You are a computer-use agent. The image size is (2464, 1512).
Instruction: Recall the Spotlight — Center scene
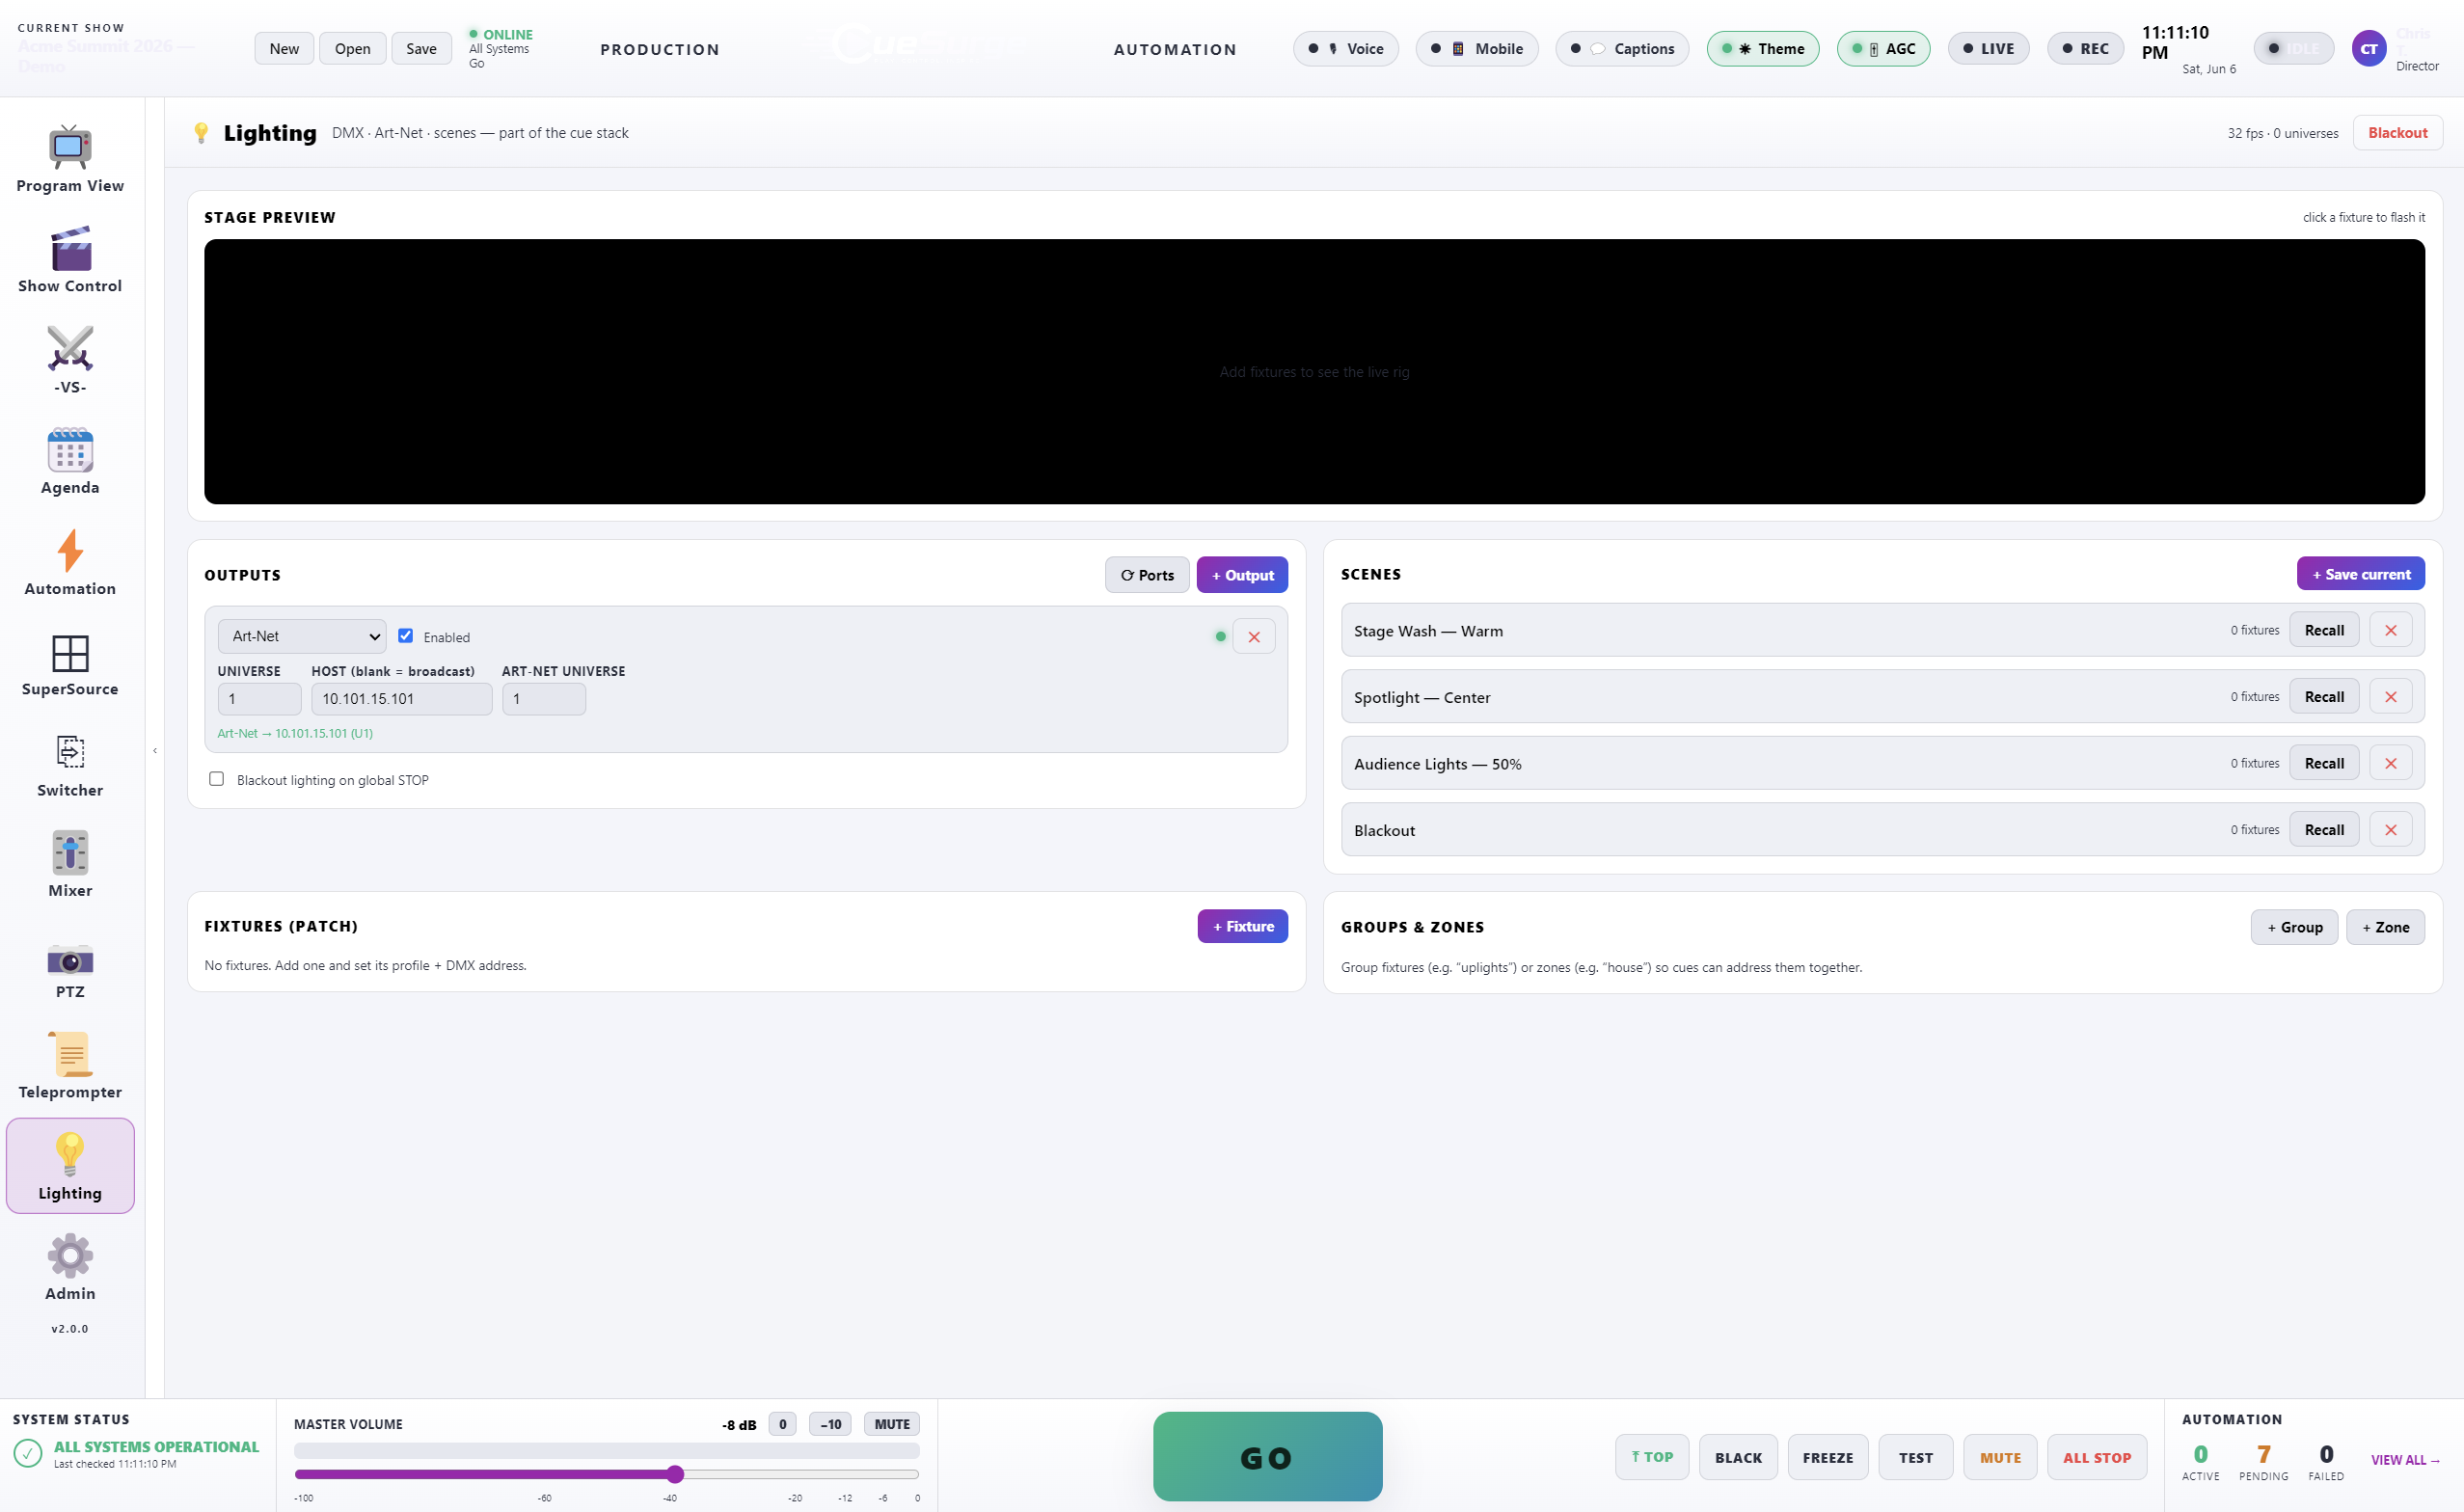tap(2324, 697)
